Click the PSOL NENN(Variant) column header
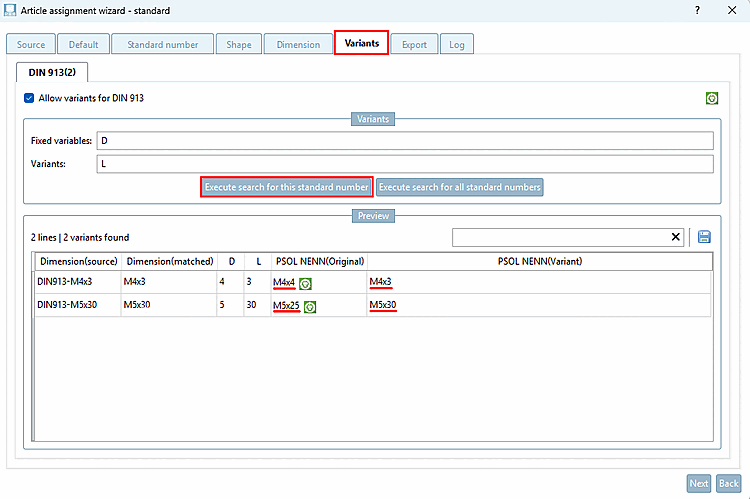The image size is (750, 499). coord(540,261)
